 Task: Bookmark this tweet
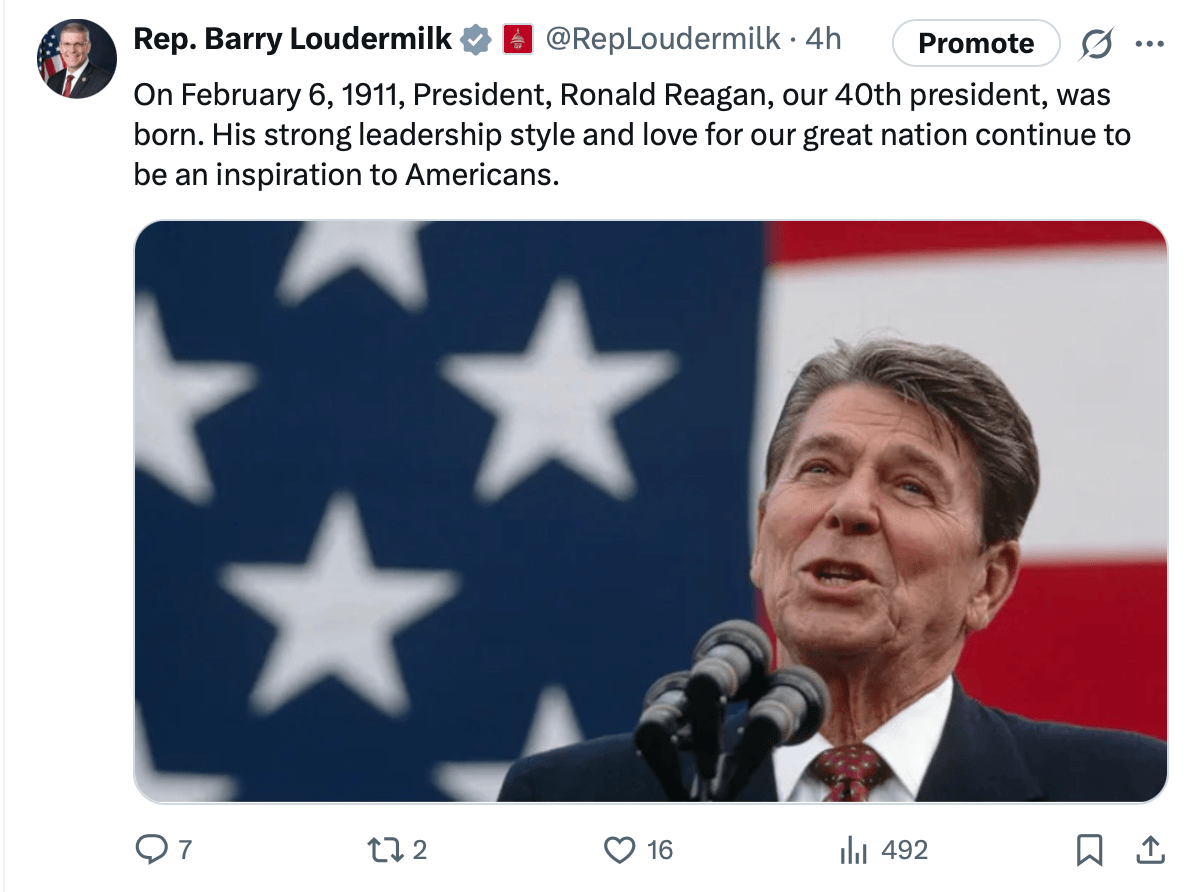(1089, 850)
